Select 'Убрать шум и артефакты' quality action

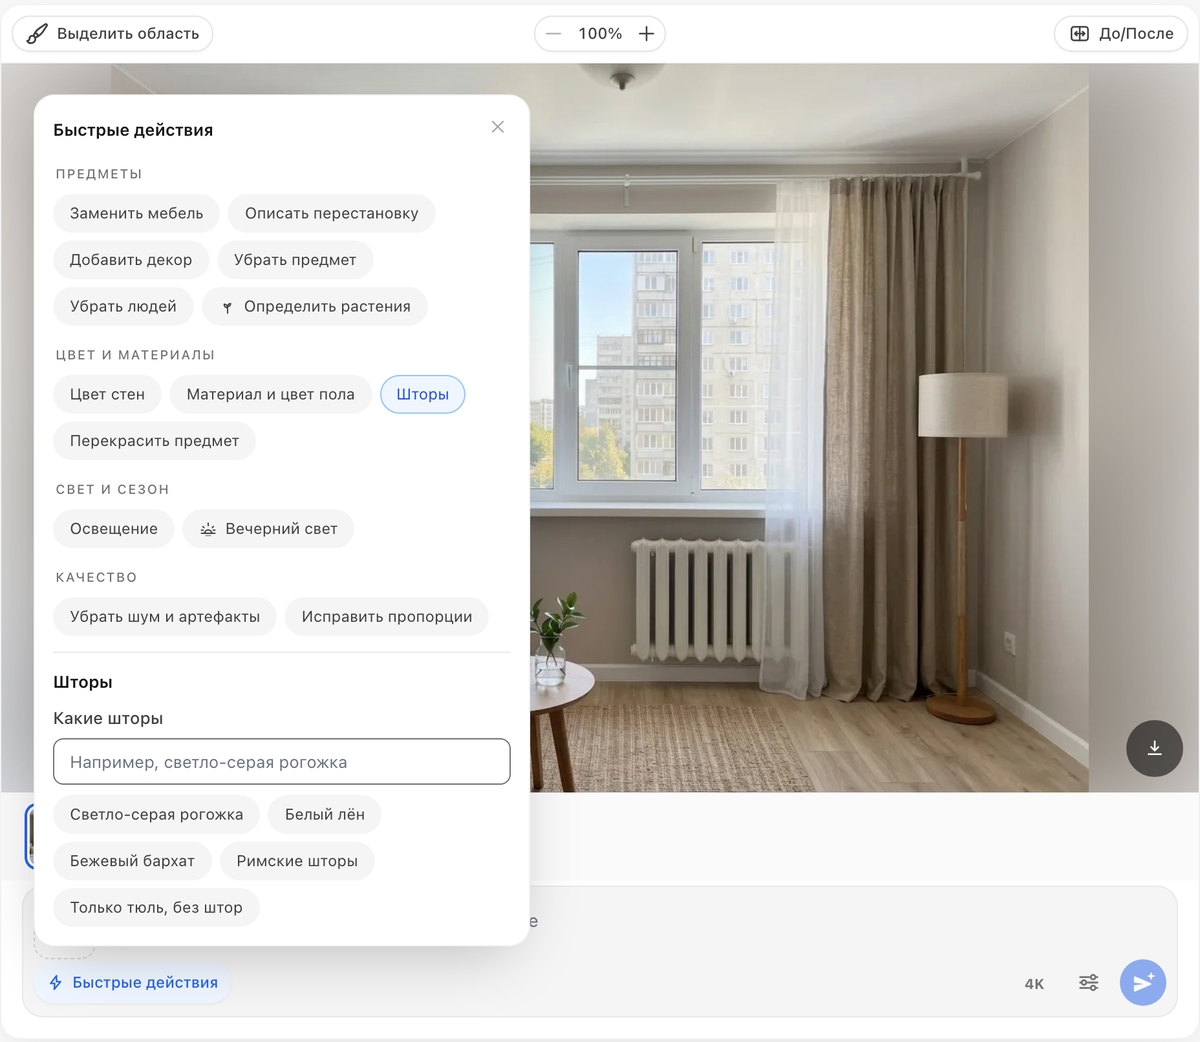pyautogui.click(x=165, y=617)
